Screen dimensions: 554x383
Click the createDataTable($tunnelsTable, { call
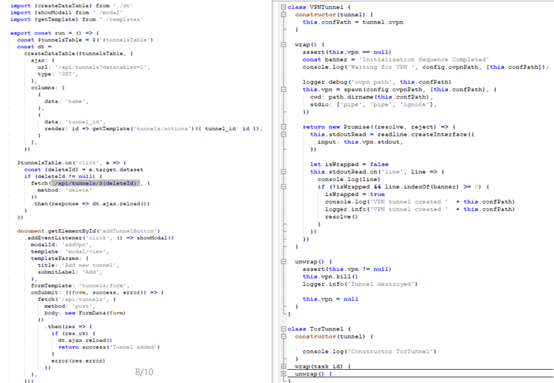click(x=78, y=53)
